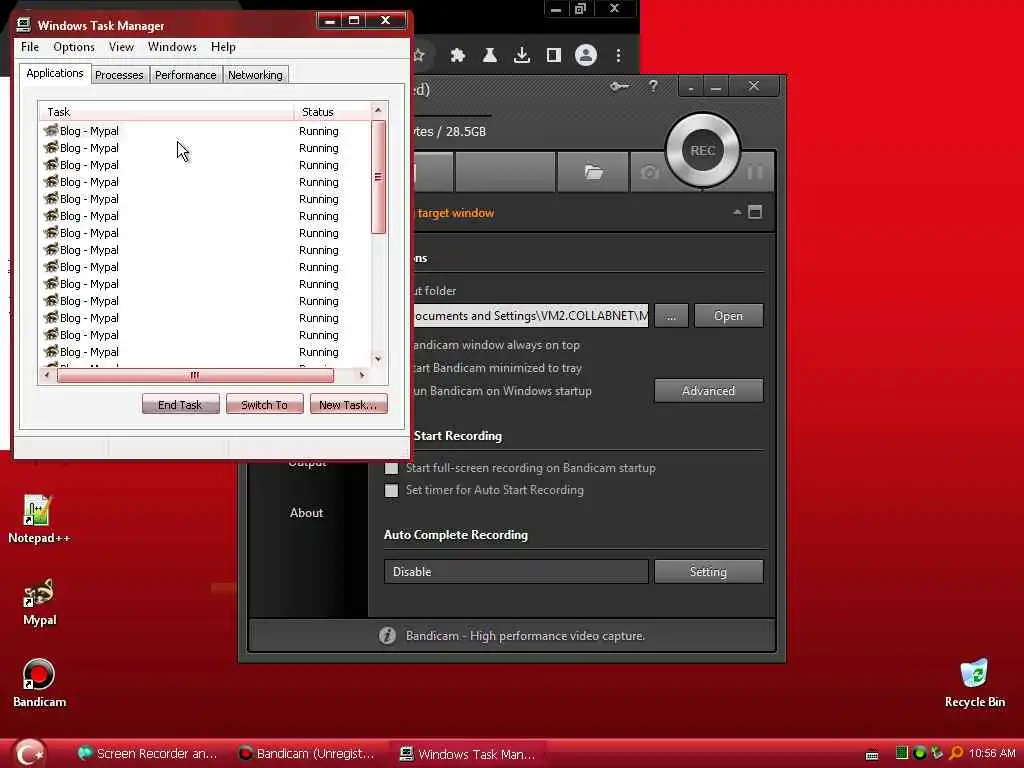The width and height of the screenshot is (1024, 768).
Task: Click the Open button next to the output folder
Action: (x=728, y=315)
